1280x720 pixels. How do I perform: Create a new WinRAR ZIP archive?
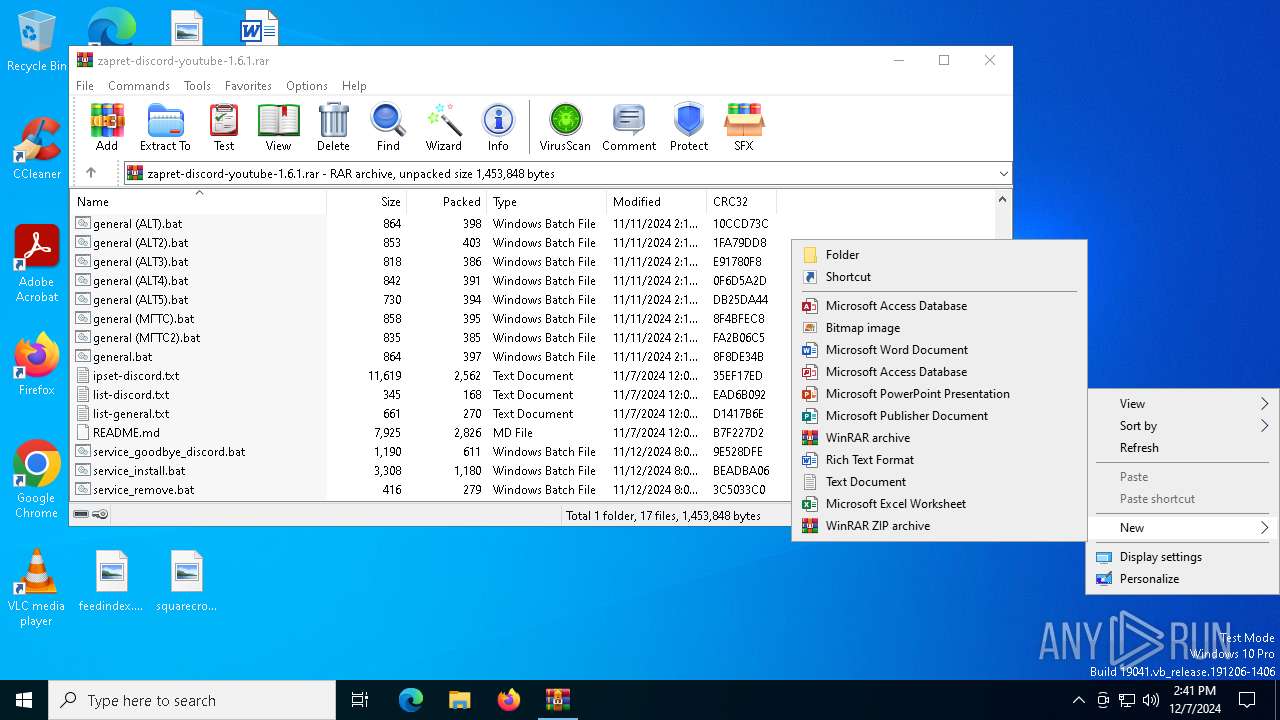939,526
